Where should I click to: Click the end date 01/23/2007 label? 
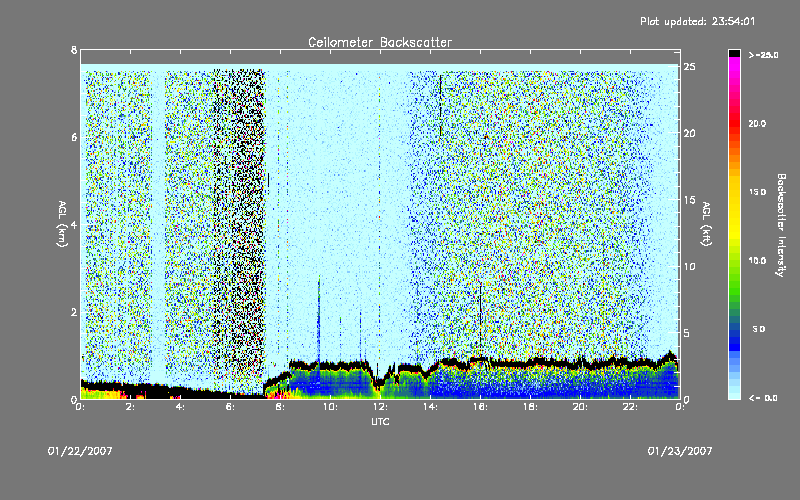tap(680, 451)
